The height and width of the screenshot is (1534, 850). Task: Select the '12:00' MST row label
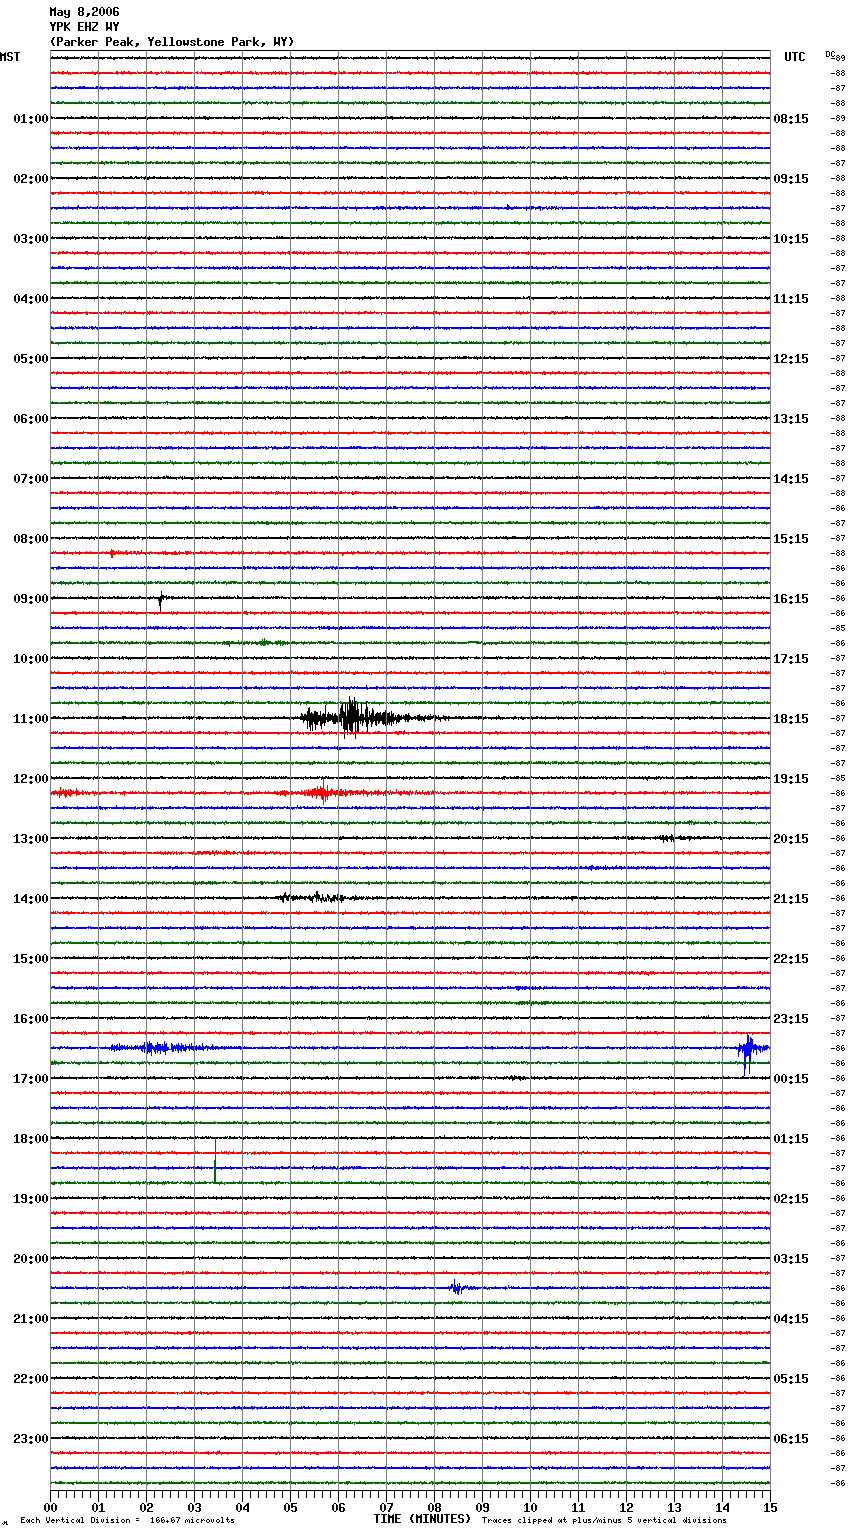tap(31, 779)
